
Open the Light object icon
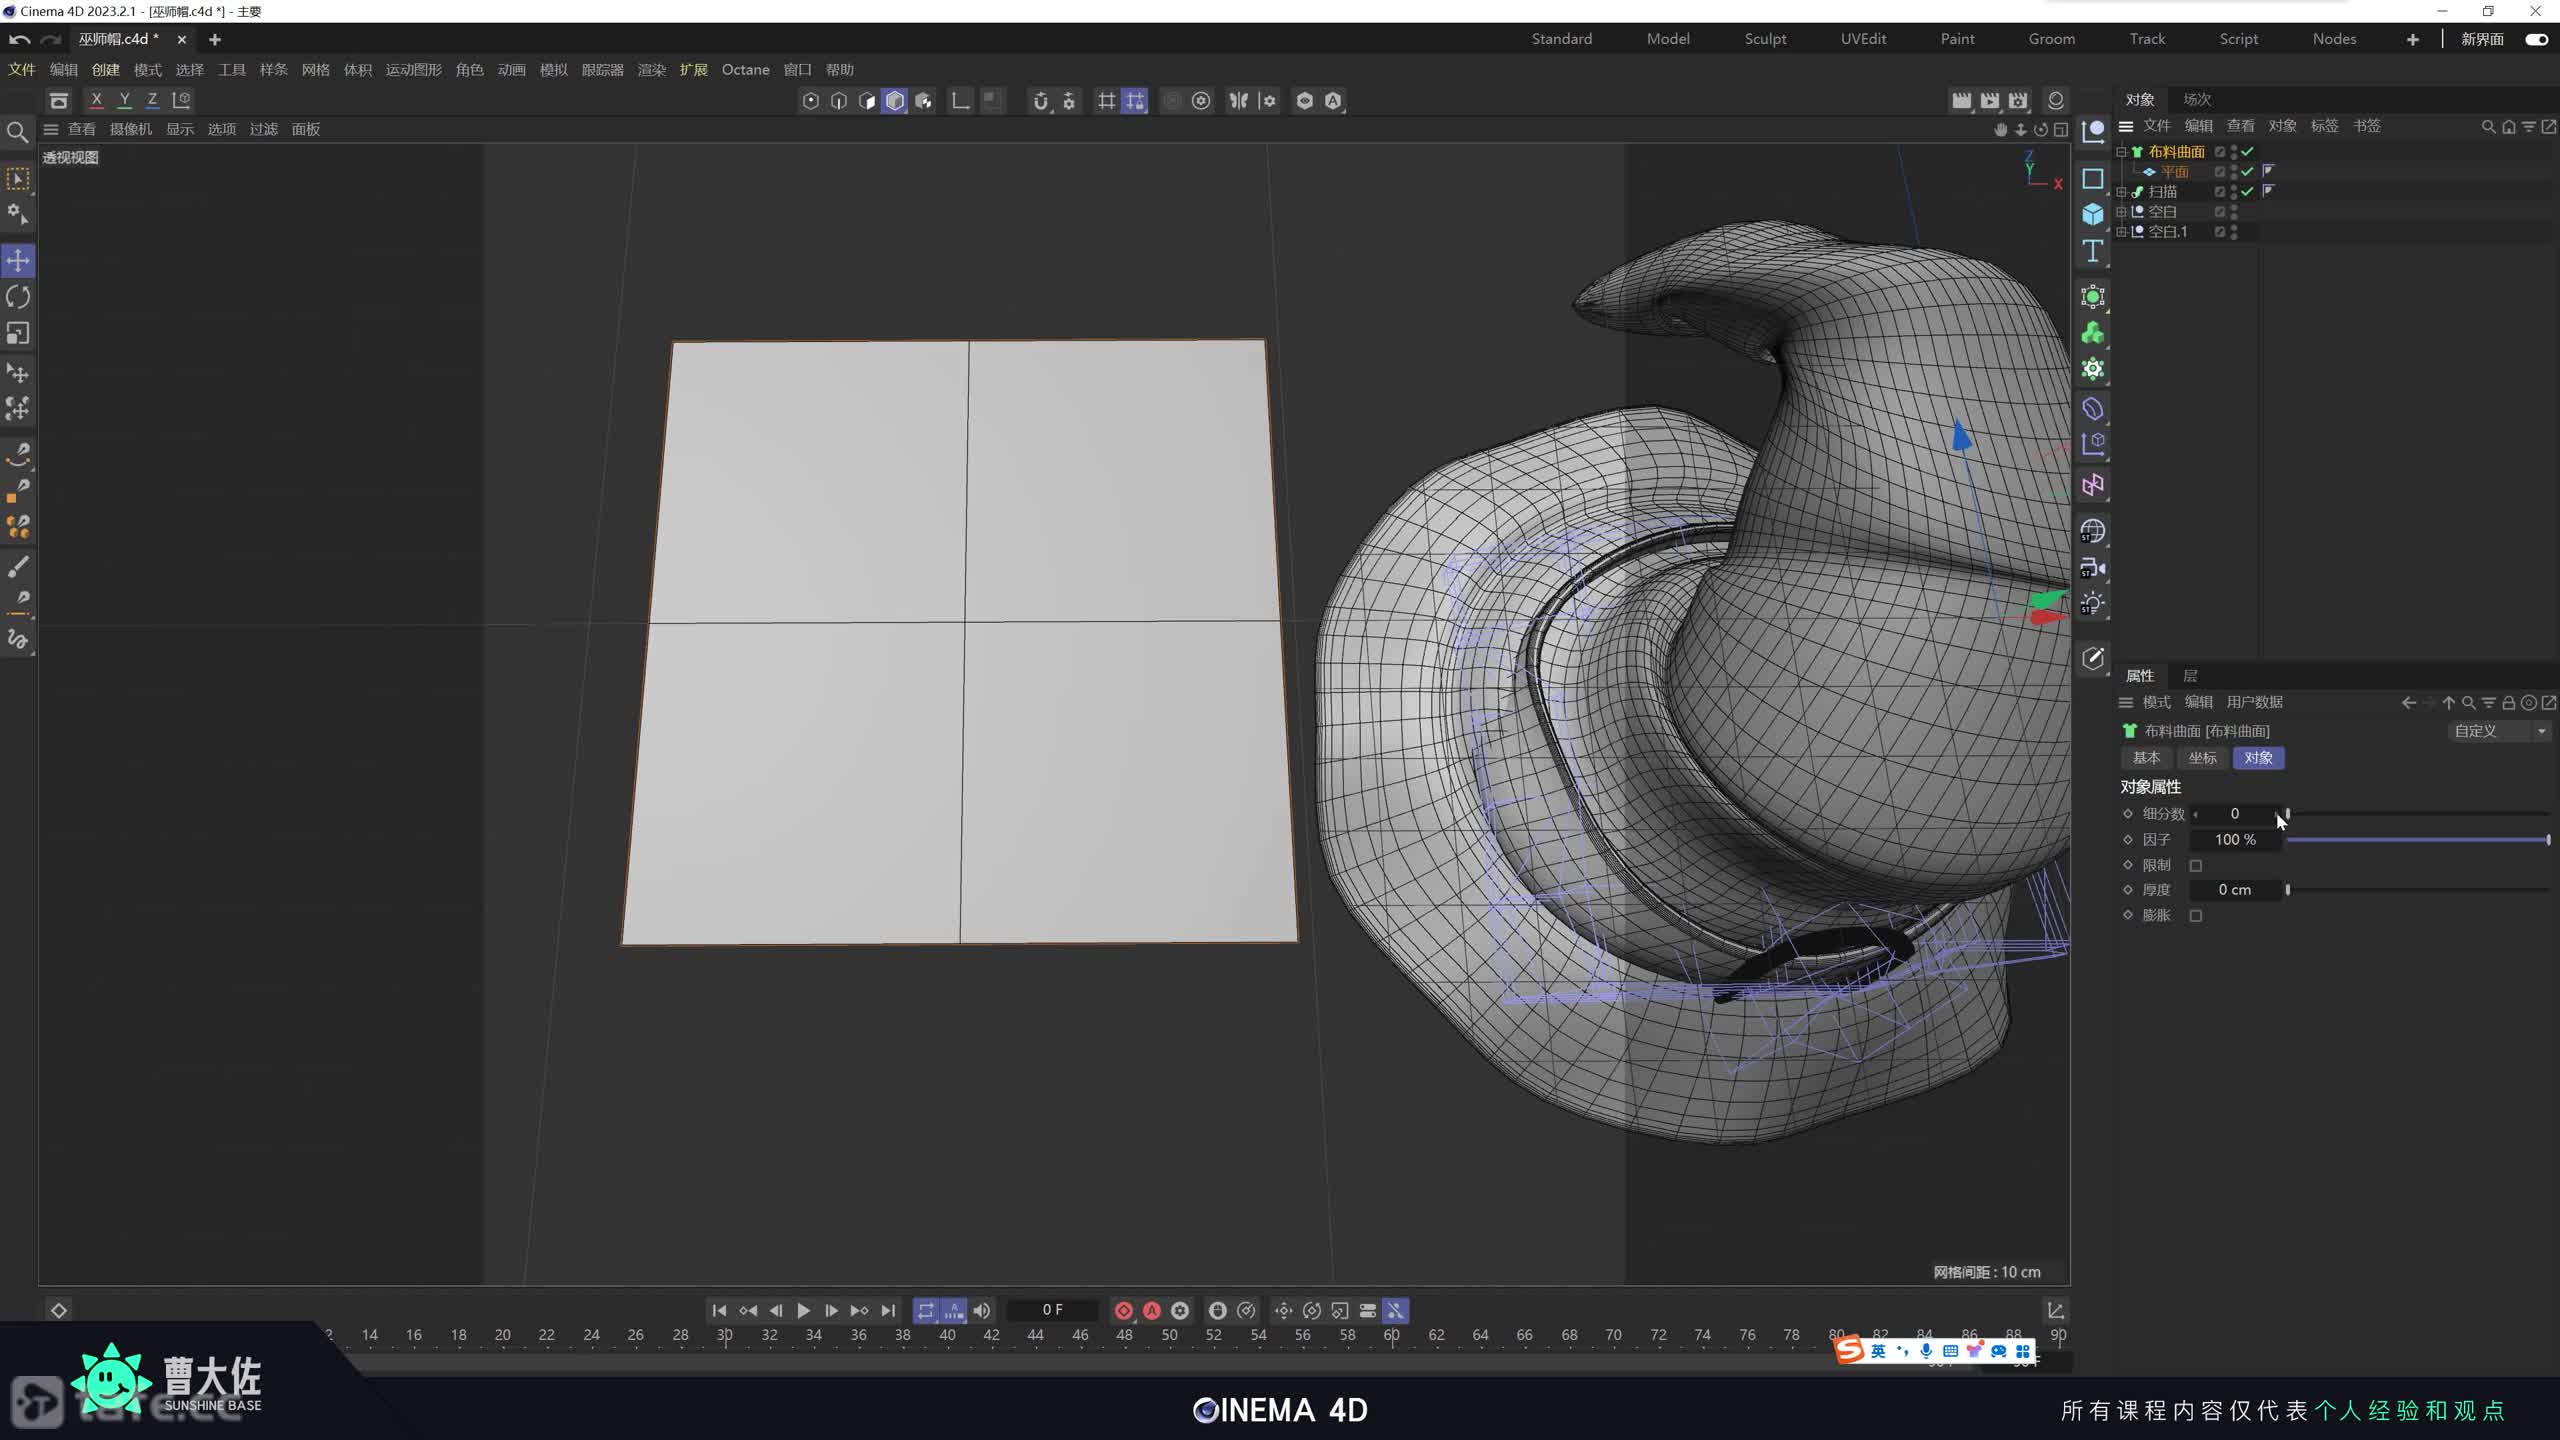pos(2092,604)
